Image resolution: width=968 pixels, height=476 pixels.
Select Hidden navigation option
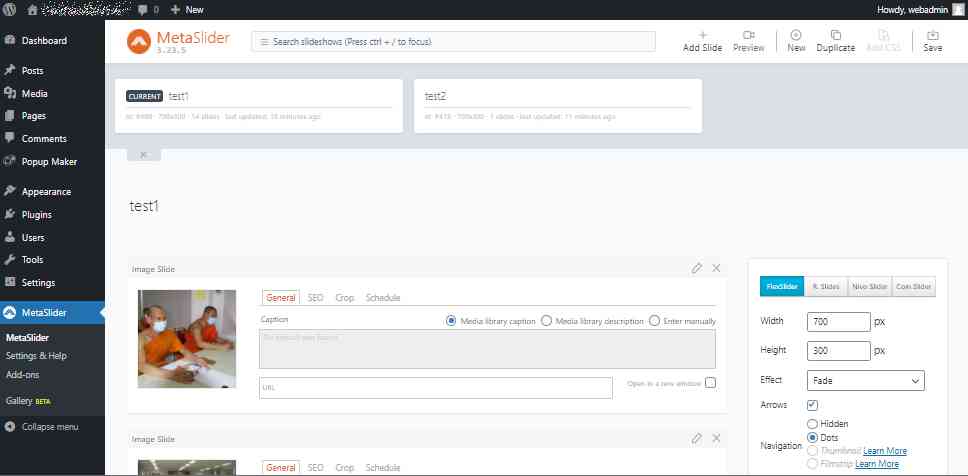pyautogui.click(x=812, y=424)
